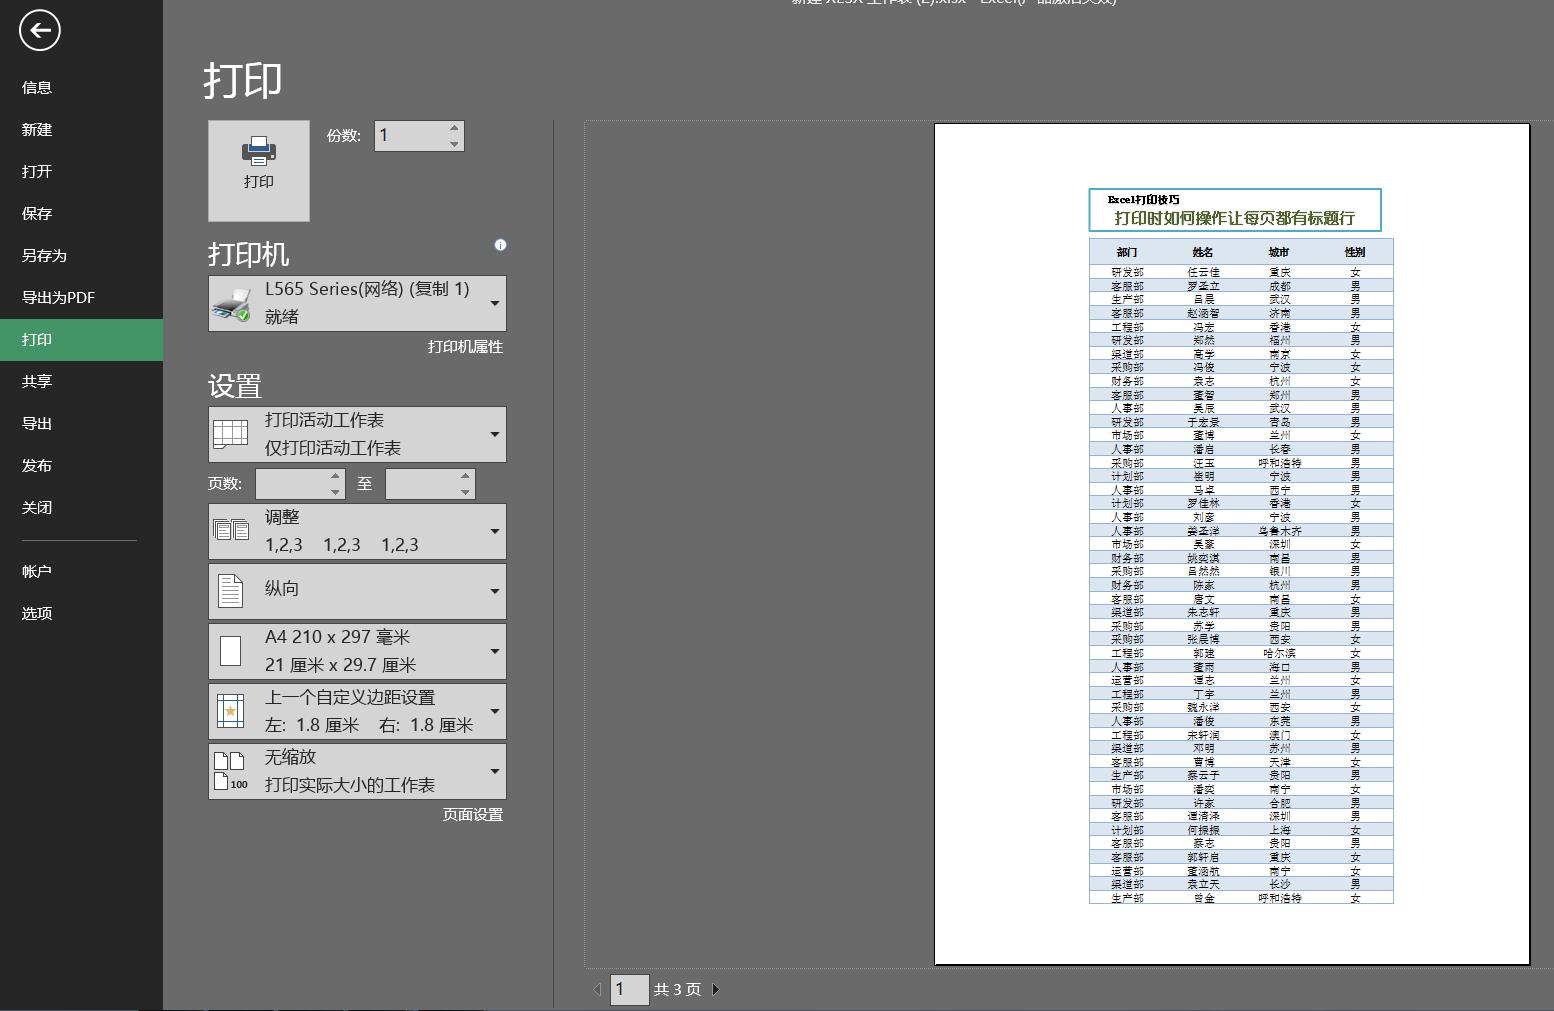Open the 纵向 orientation dropdown

click(x=494, y=590)
